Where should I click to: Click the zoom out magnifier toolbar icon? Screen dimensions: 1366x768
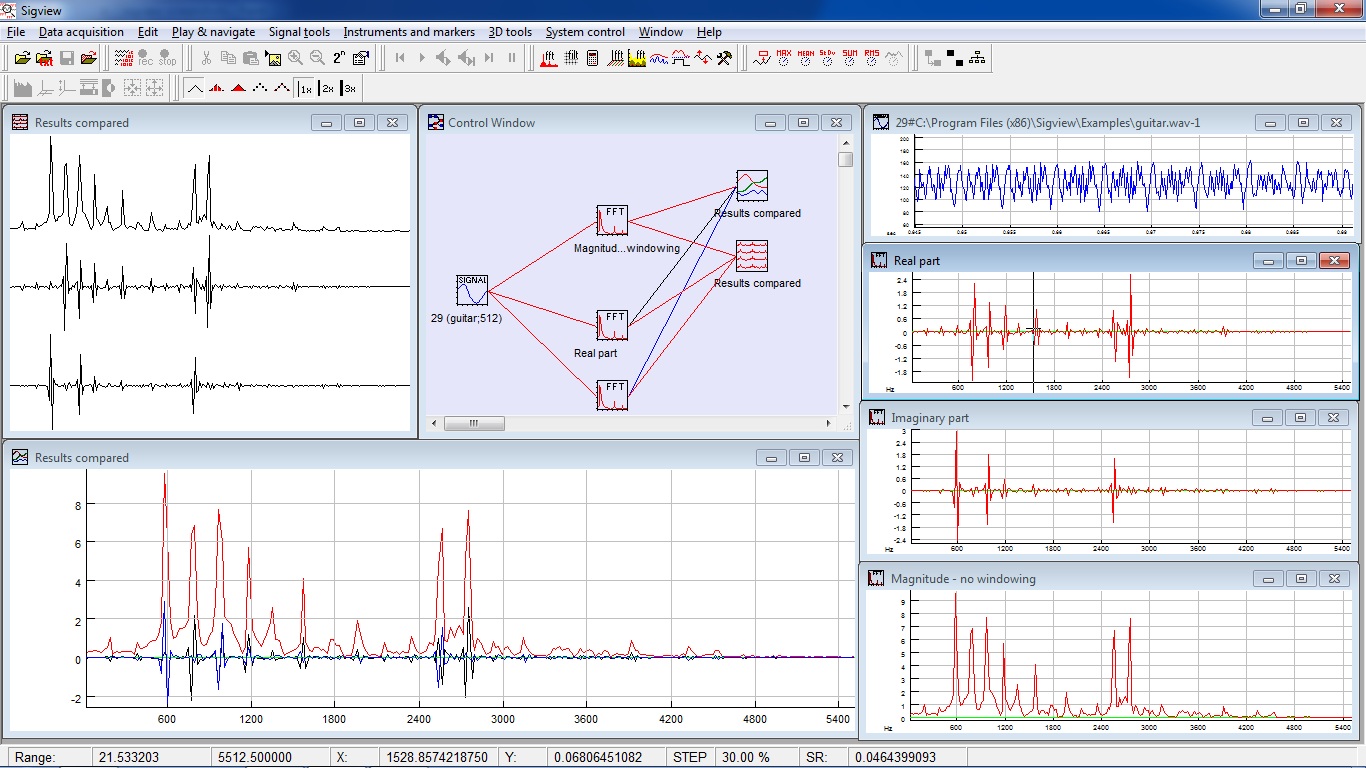[317, 58]
